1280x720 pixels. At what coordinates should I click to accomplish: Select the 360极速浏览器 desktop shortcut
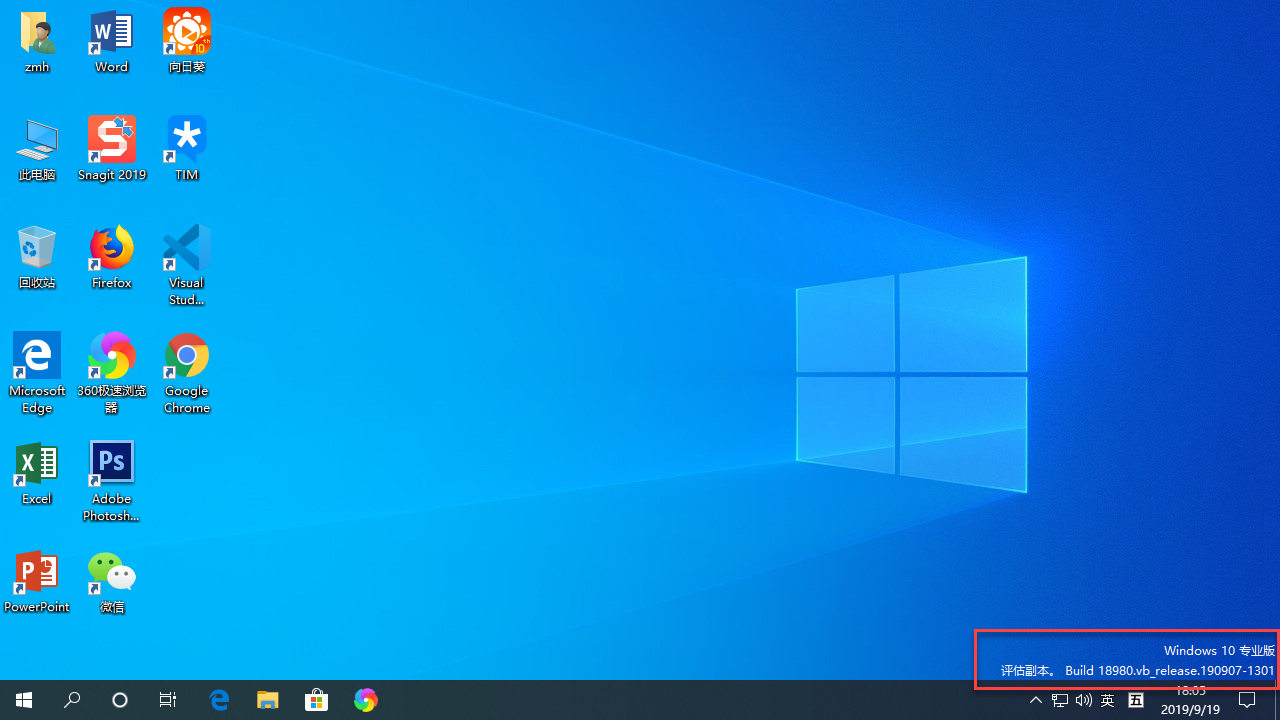[x=111, y=373]
